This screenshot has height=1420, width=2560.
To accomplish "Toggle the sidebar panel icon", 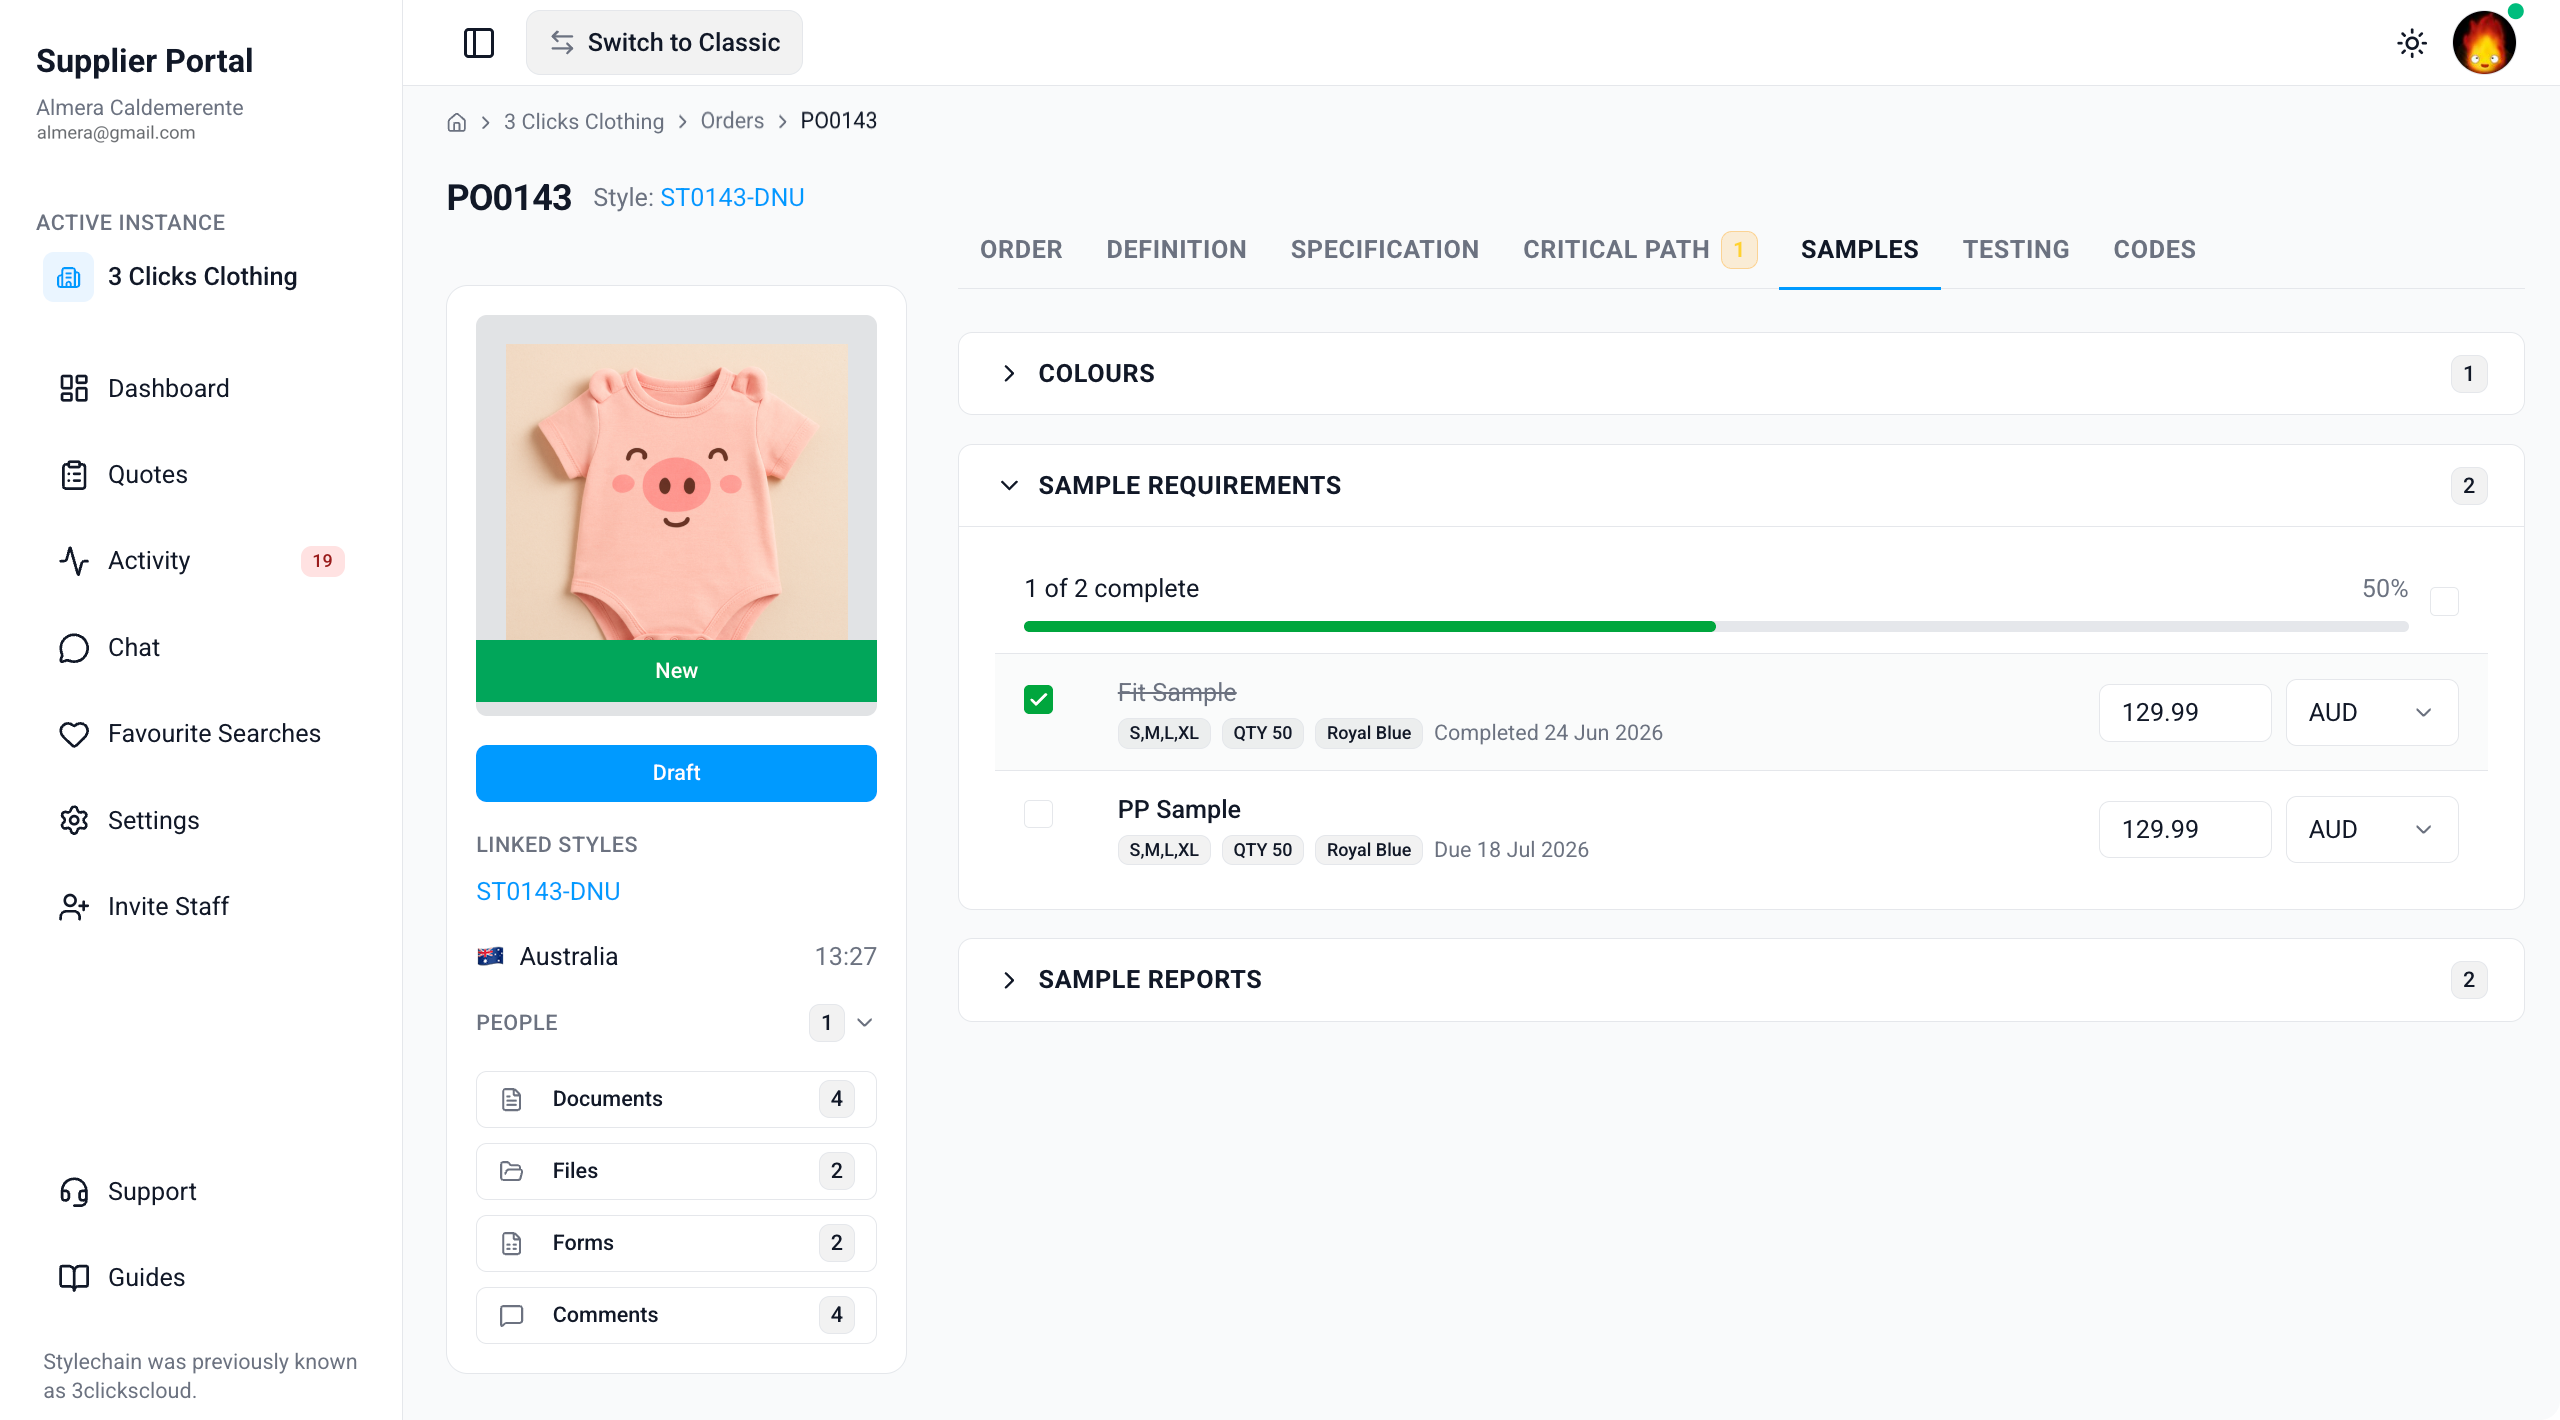I will click(x=479, y=43).
